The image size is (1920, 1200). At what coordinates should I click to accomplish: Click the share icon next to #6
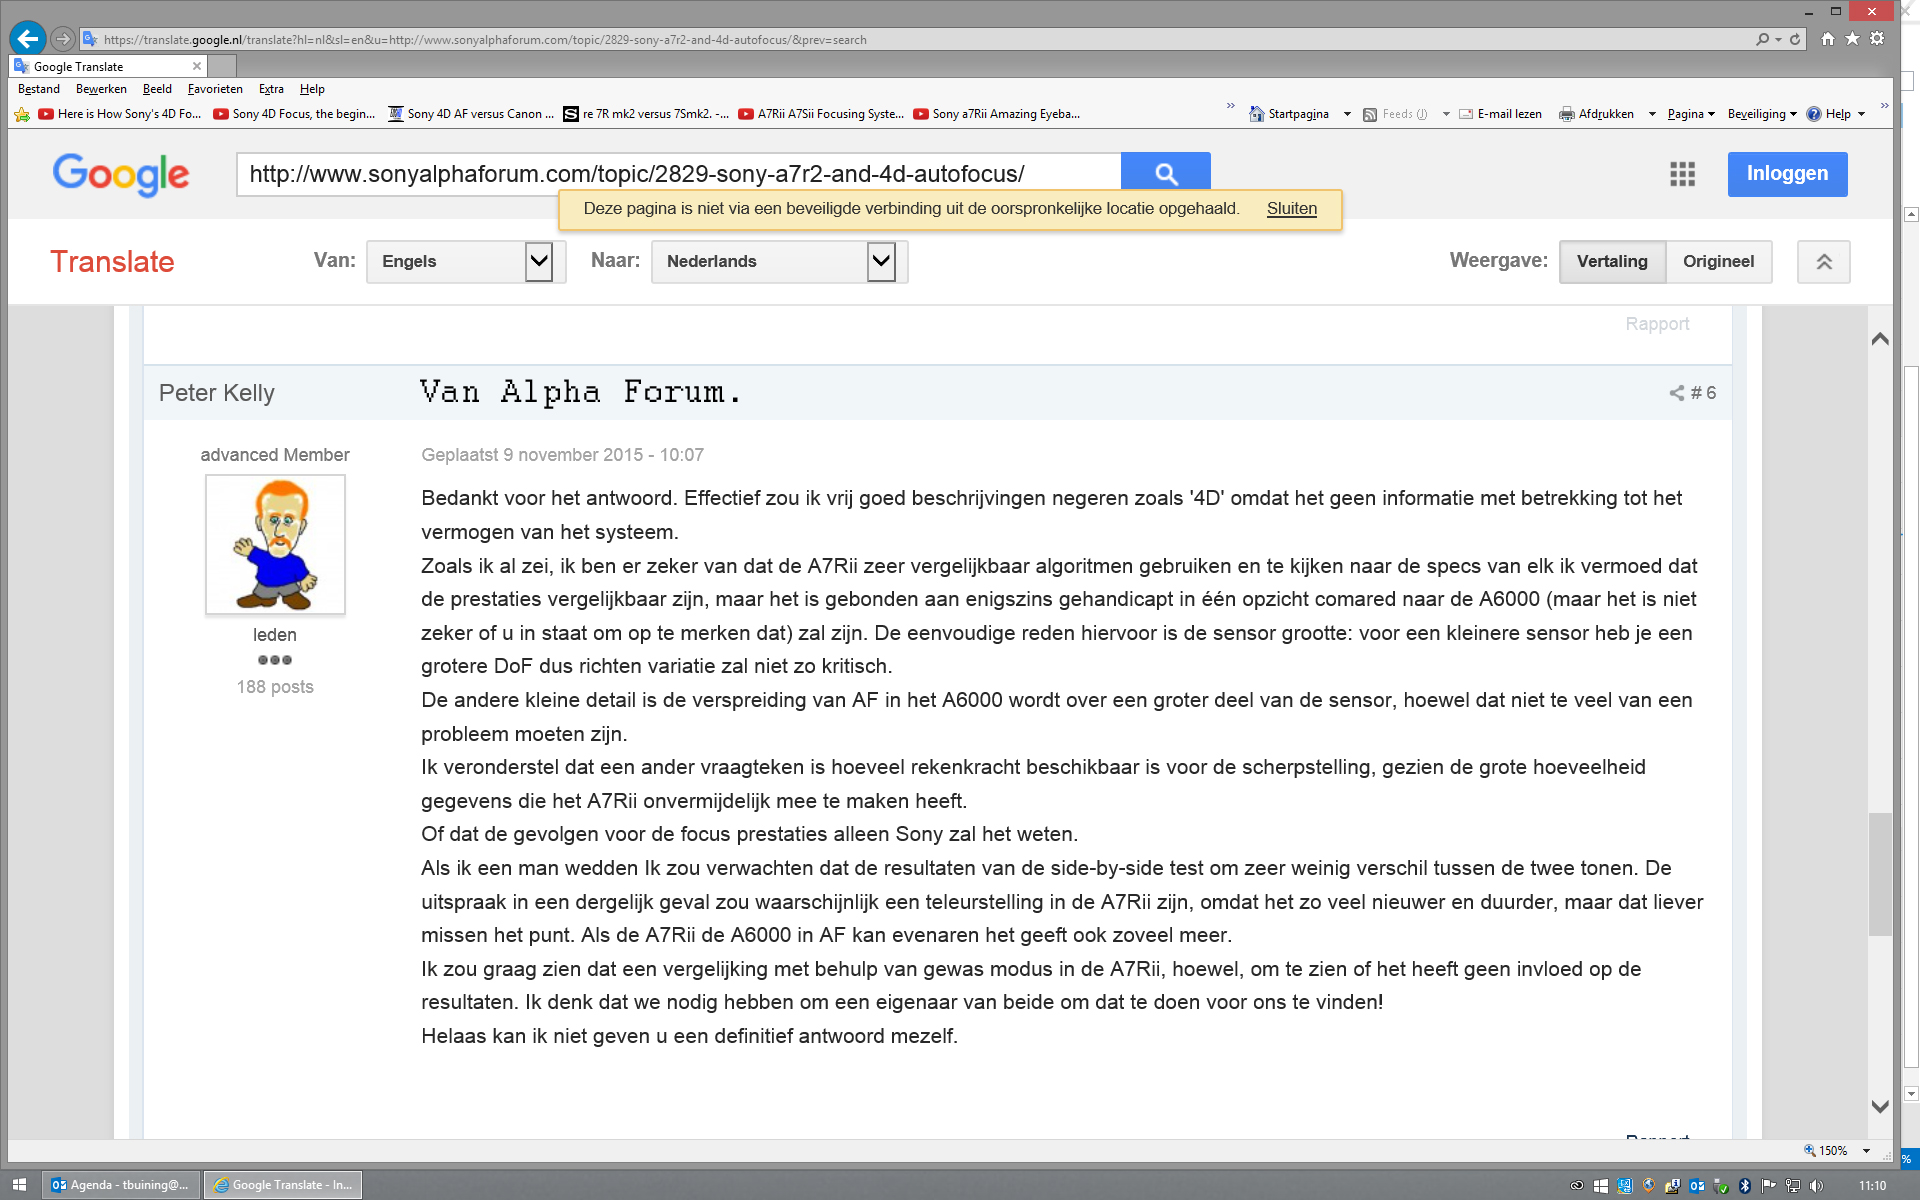[x=1676, y=393]
